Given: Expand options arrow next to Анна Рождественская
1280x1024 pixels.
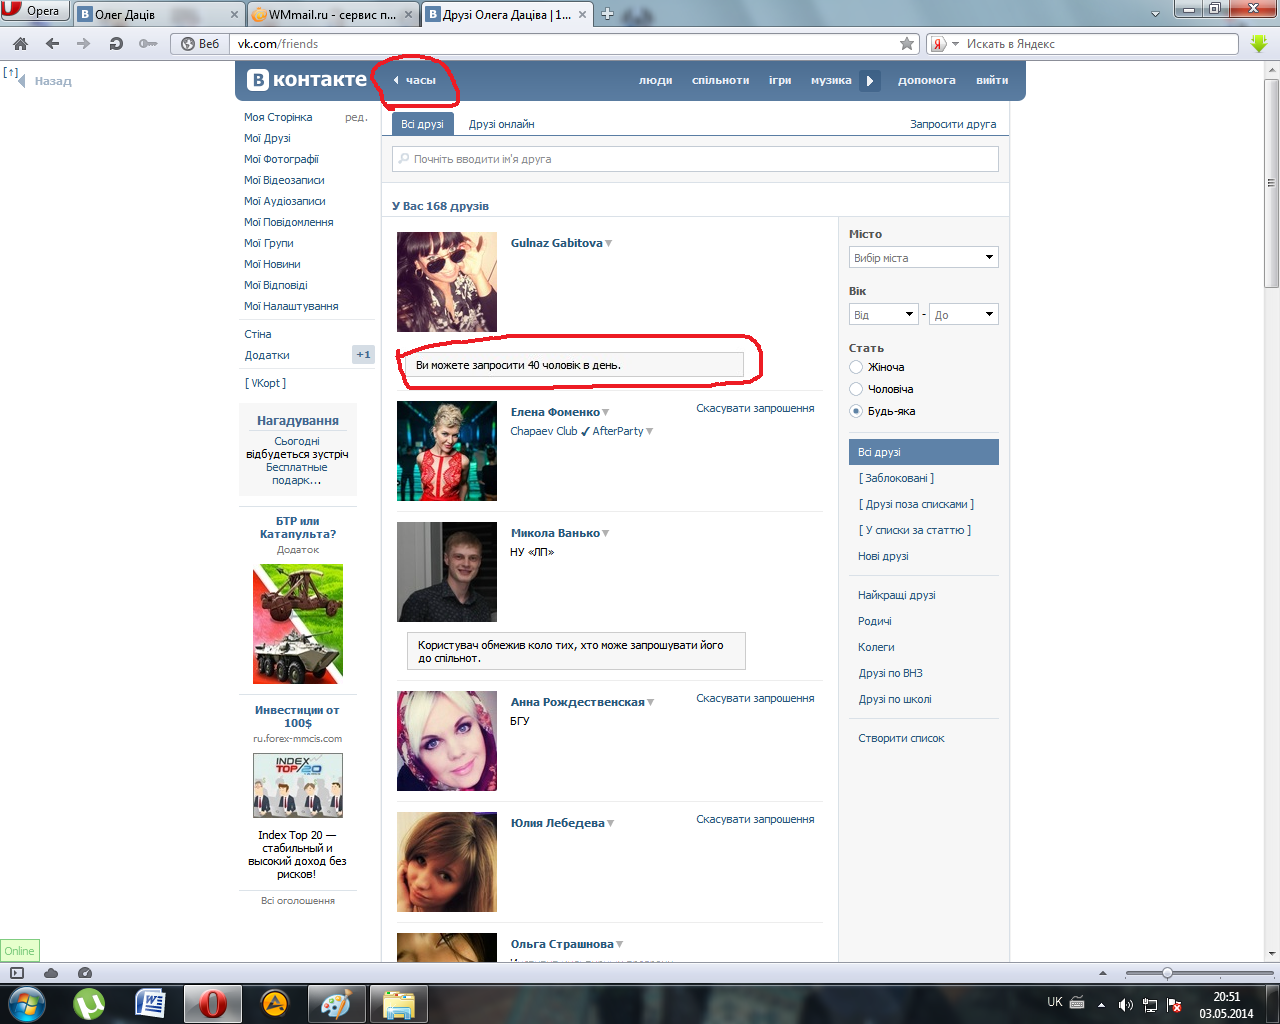Looking at the screenshot, I should click(x=651, y=703).
